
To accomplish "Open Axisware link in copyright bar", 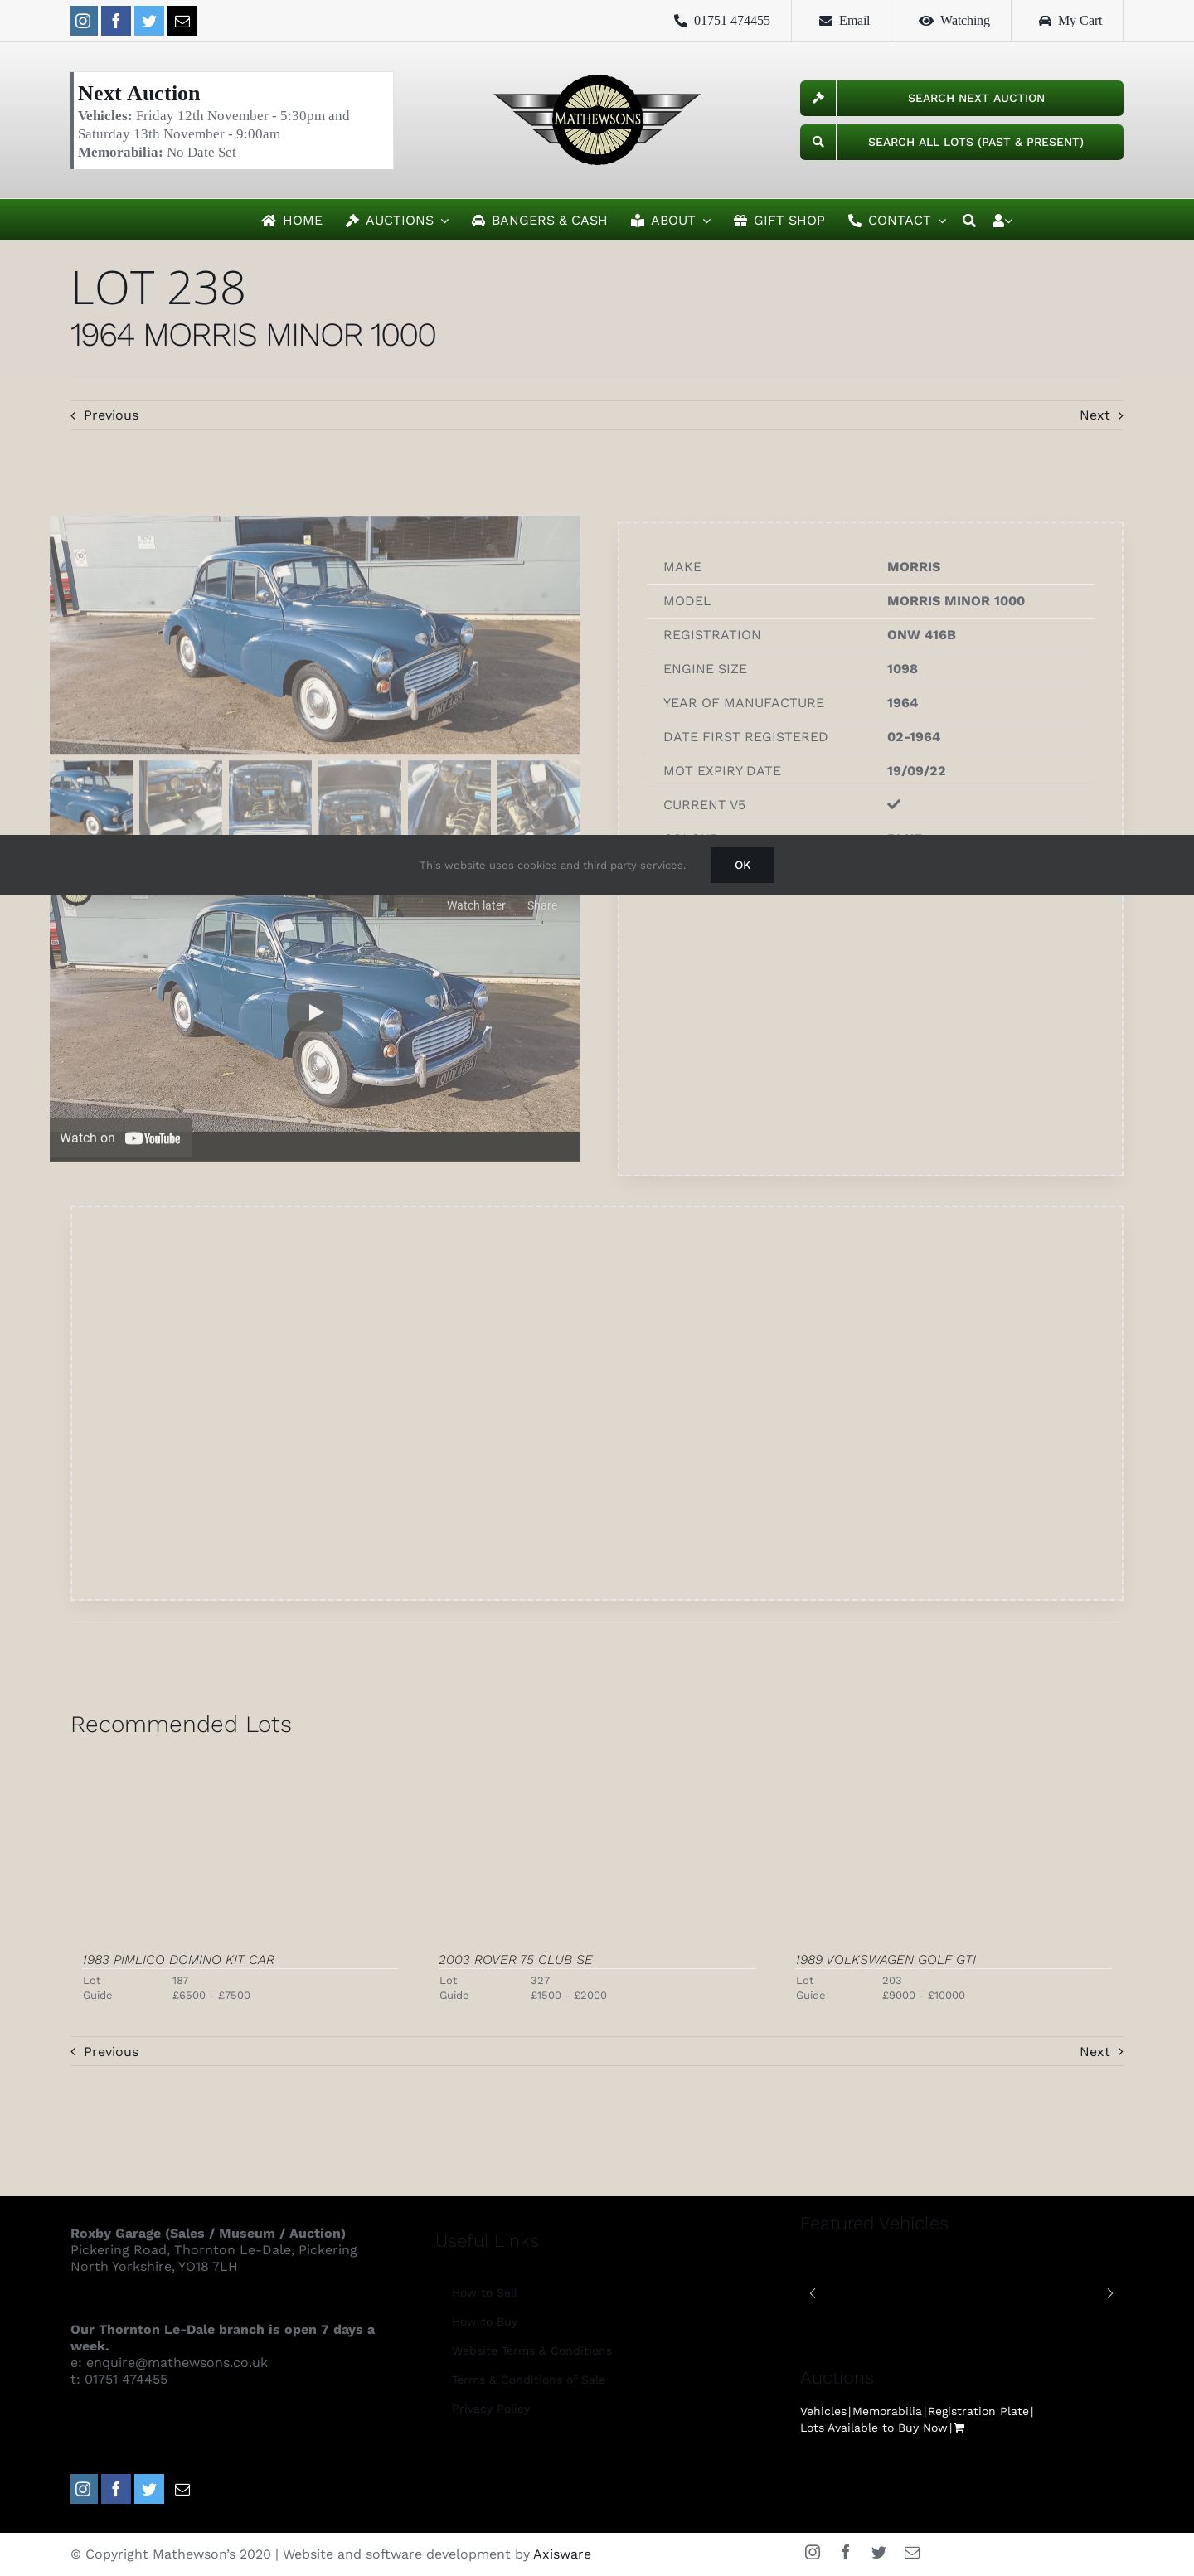I will pos(562,2554).
